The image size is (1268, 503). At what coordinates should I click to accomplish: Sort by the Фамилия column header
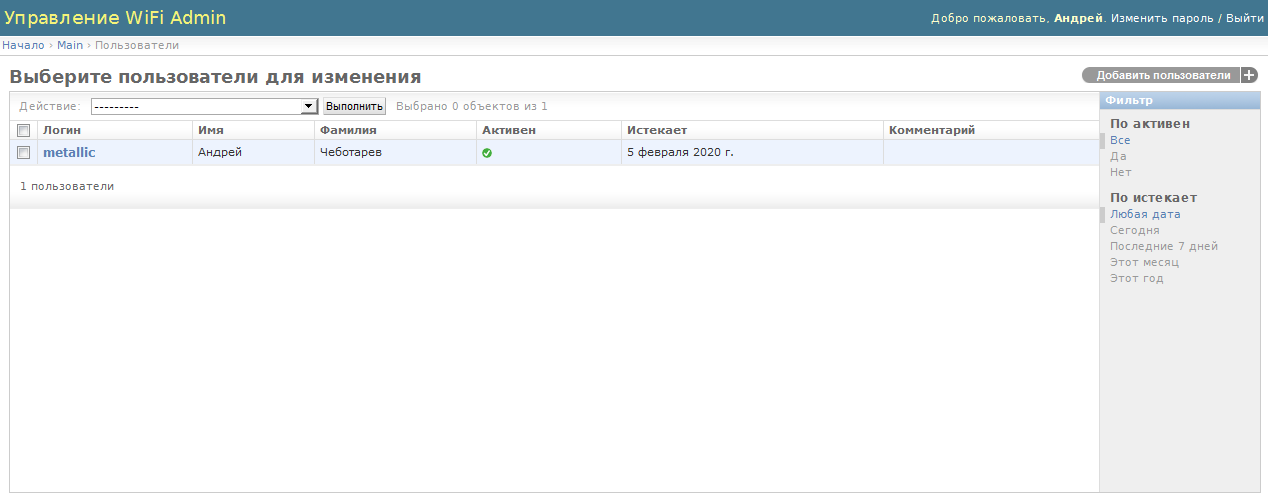[x=347, y=130]
